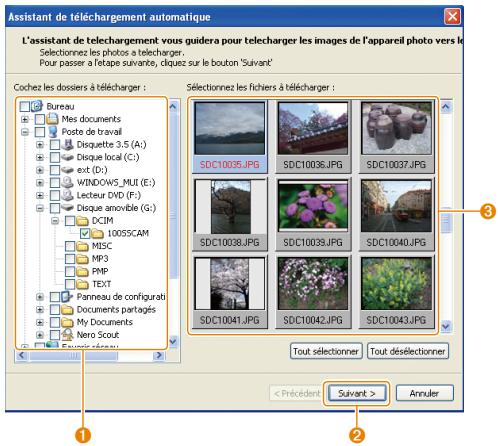498x446 pixels.
Task: Click the ext (D:) drive icon
Action: (x=67, y=170)
